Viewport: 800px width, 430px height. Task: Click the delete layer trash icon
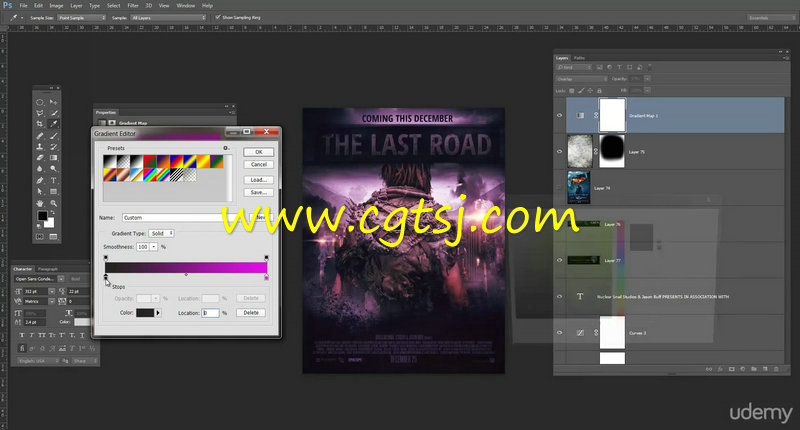[x=777, y=369]
